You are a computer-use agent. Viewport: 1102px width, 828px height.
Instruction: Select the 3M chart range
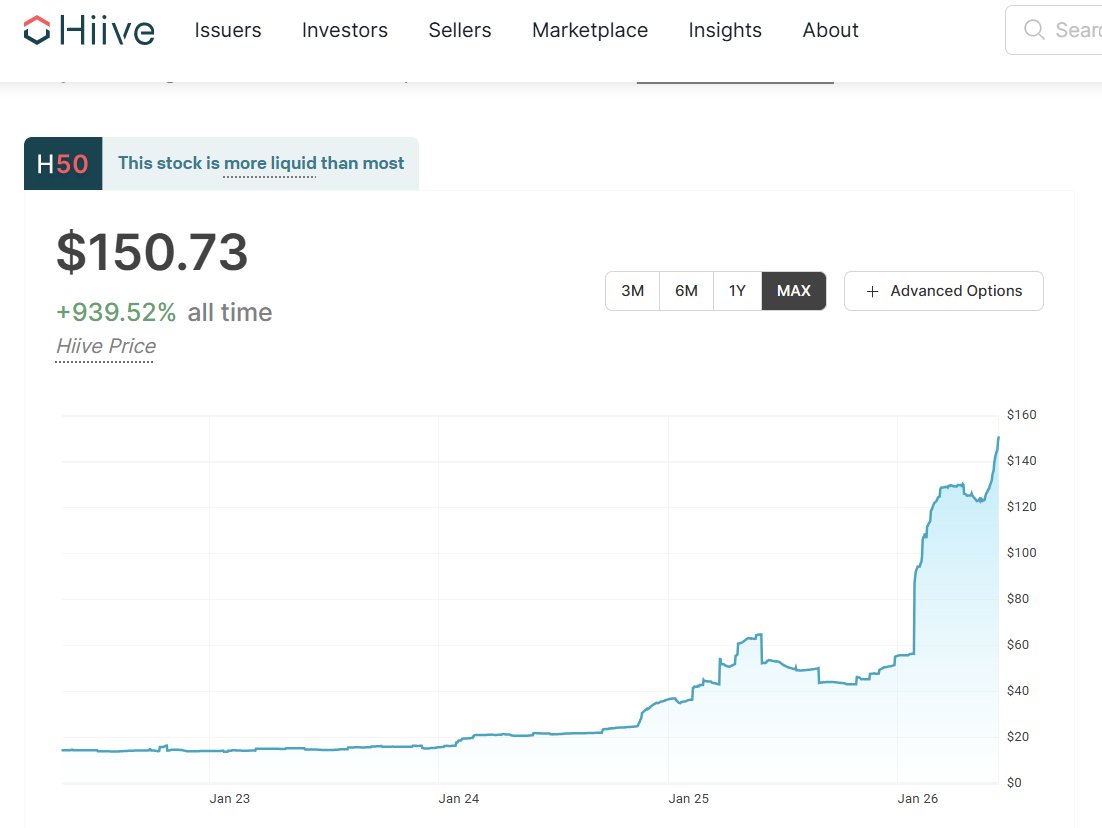point(633,291)
